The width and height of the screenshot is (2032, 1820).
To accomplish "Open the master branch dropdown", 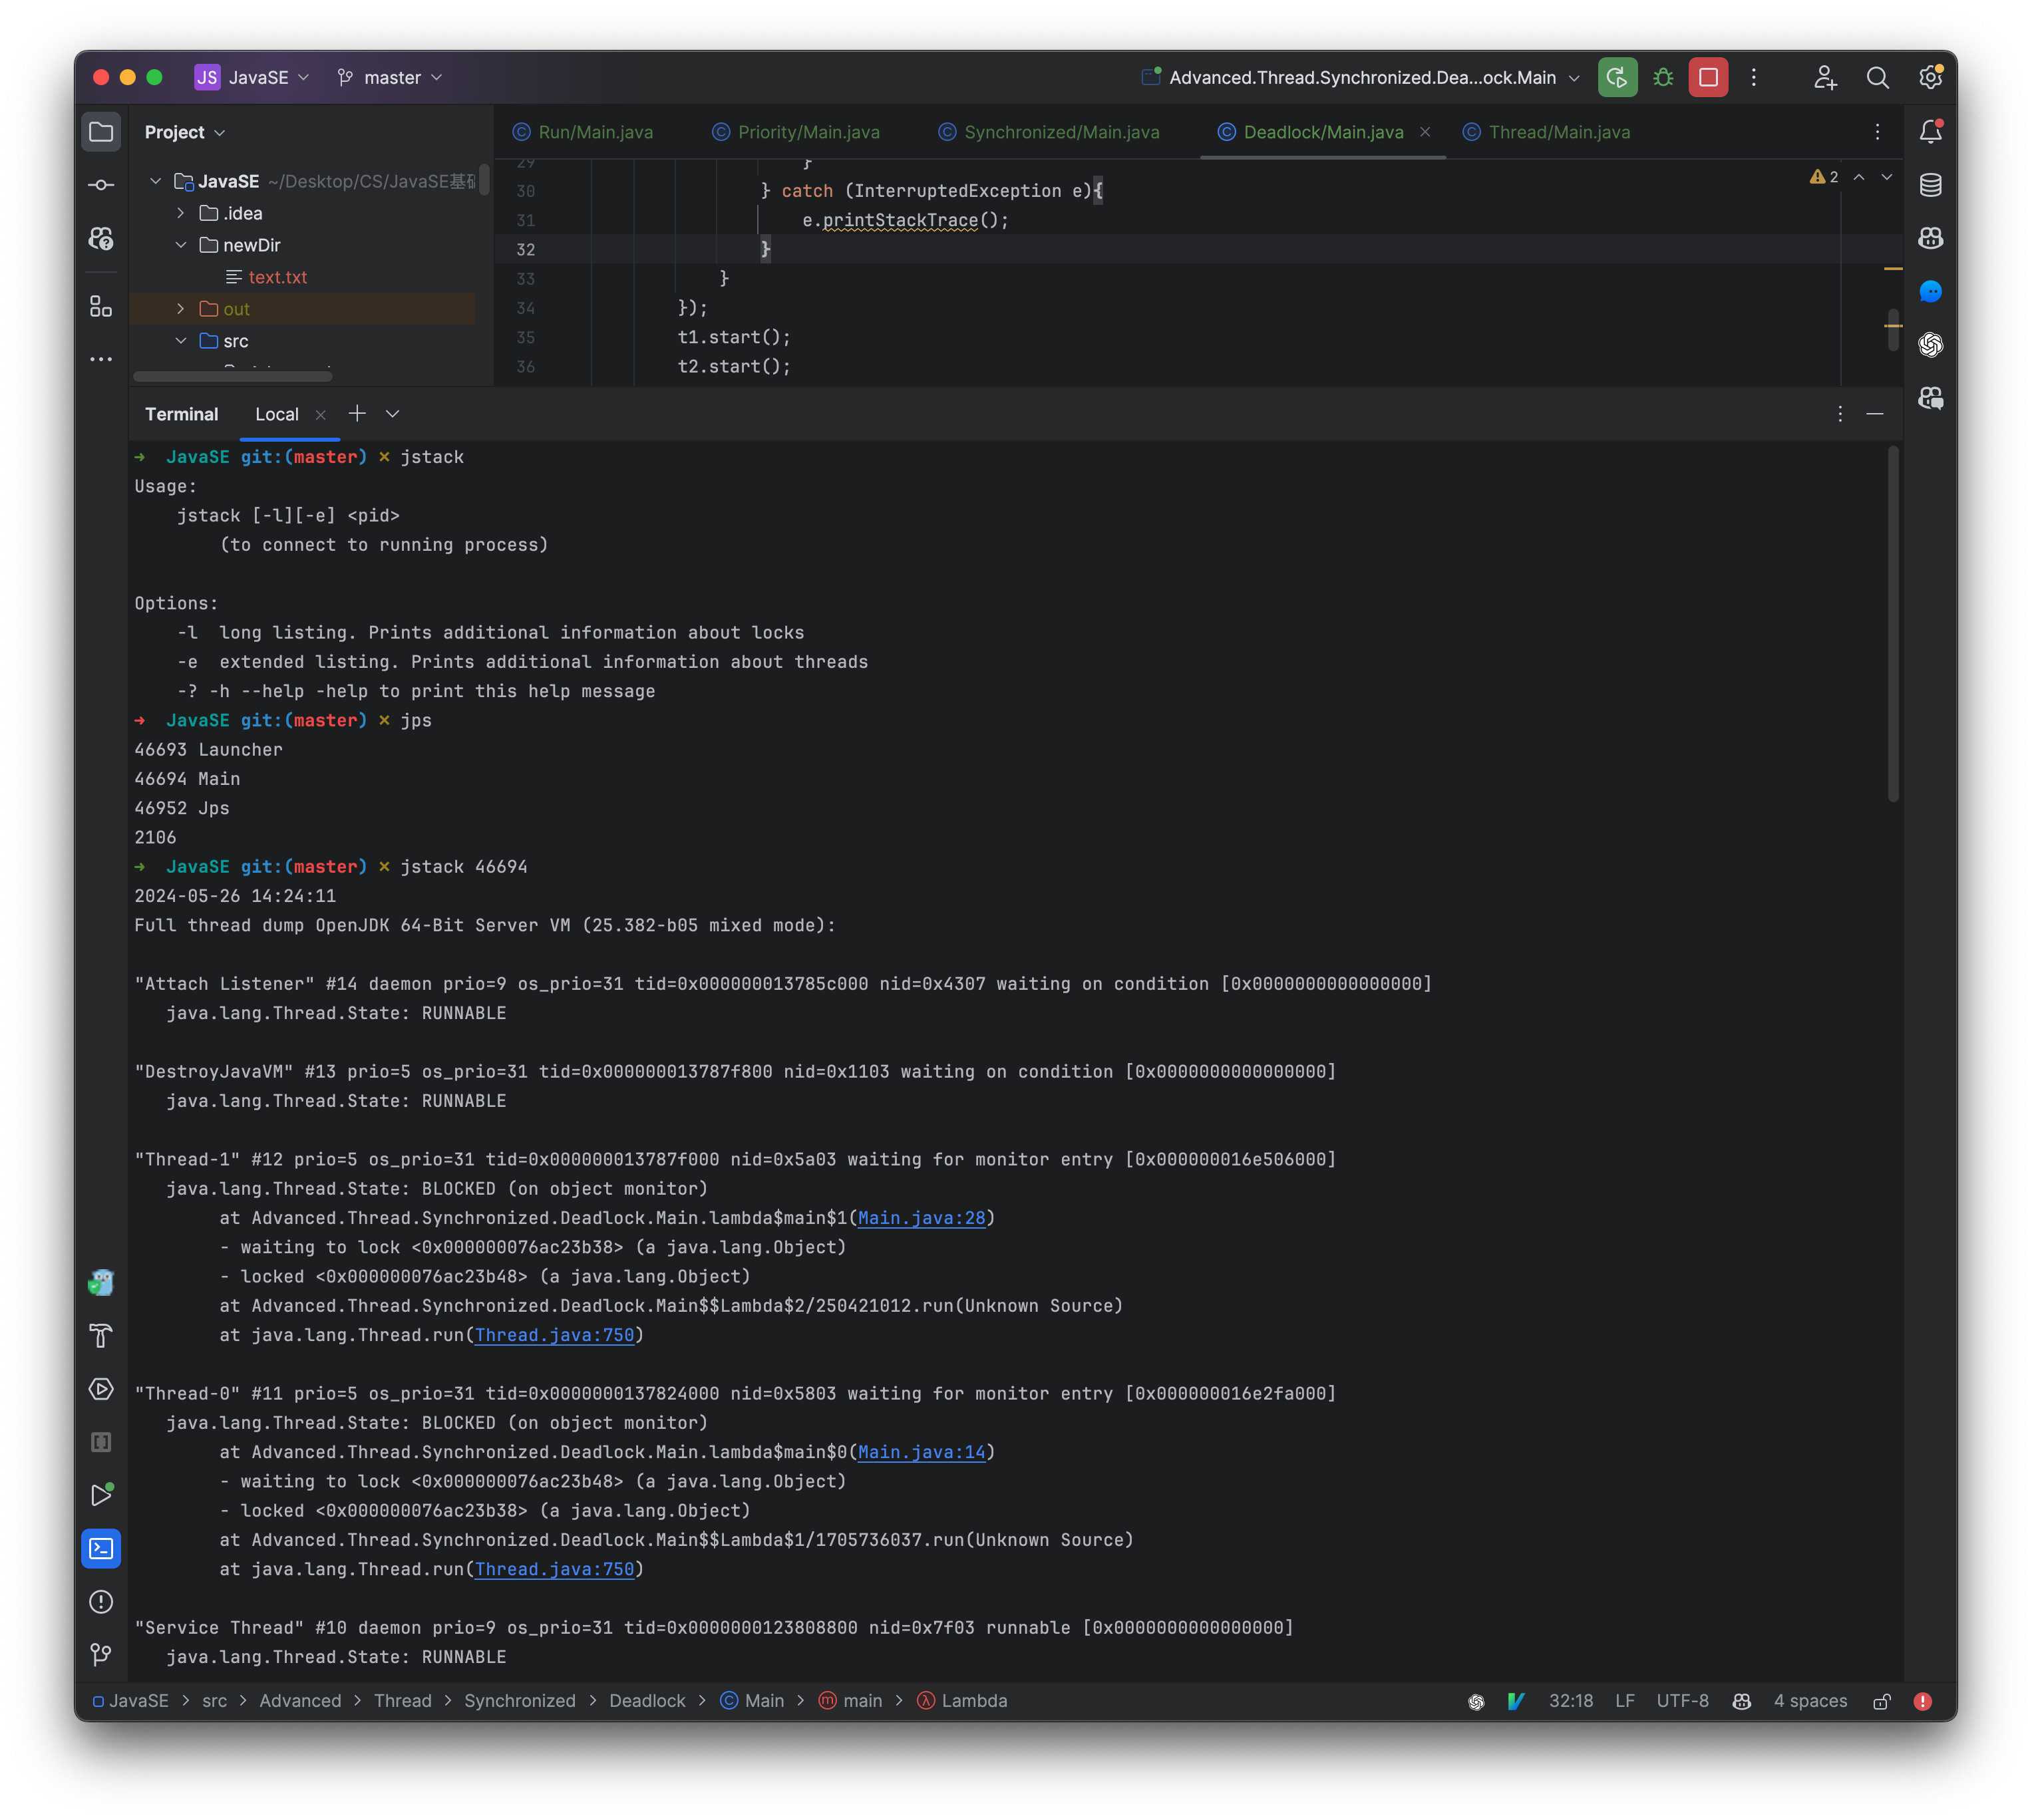I will click(390, 77).
